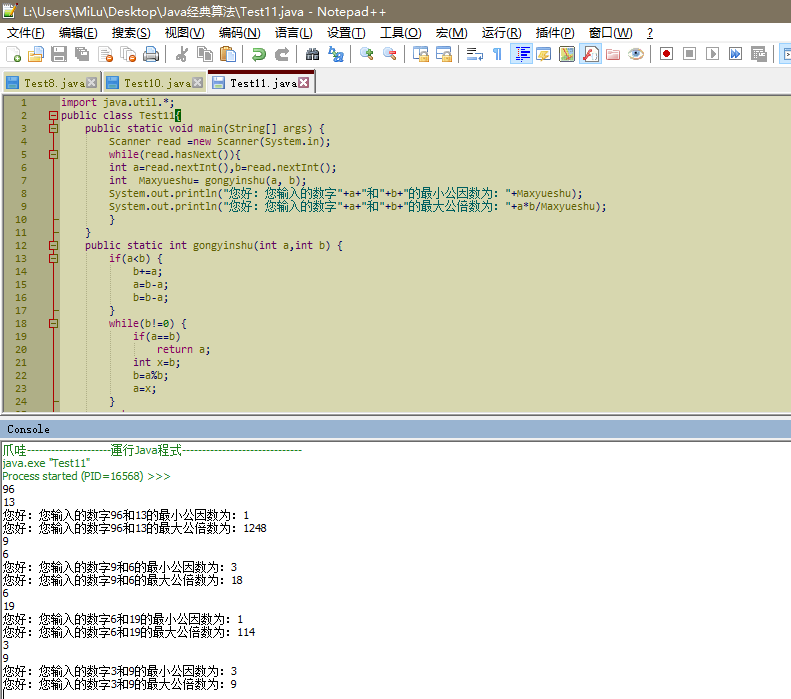Click the Print icon in toolbar

pyautogui.click(x=151, y=54)
